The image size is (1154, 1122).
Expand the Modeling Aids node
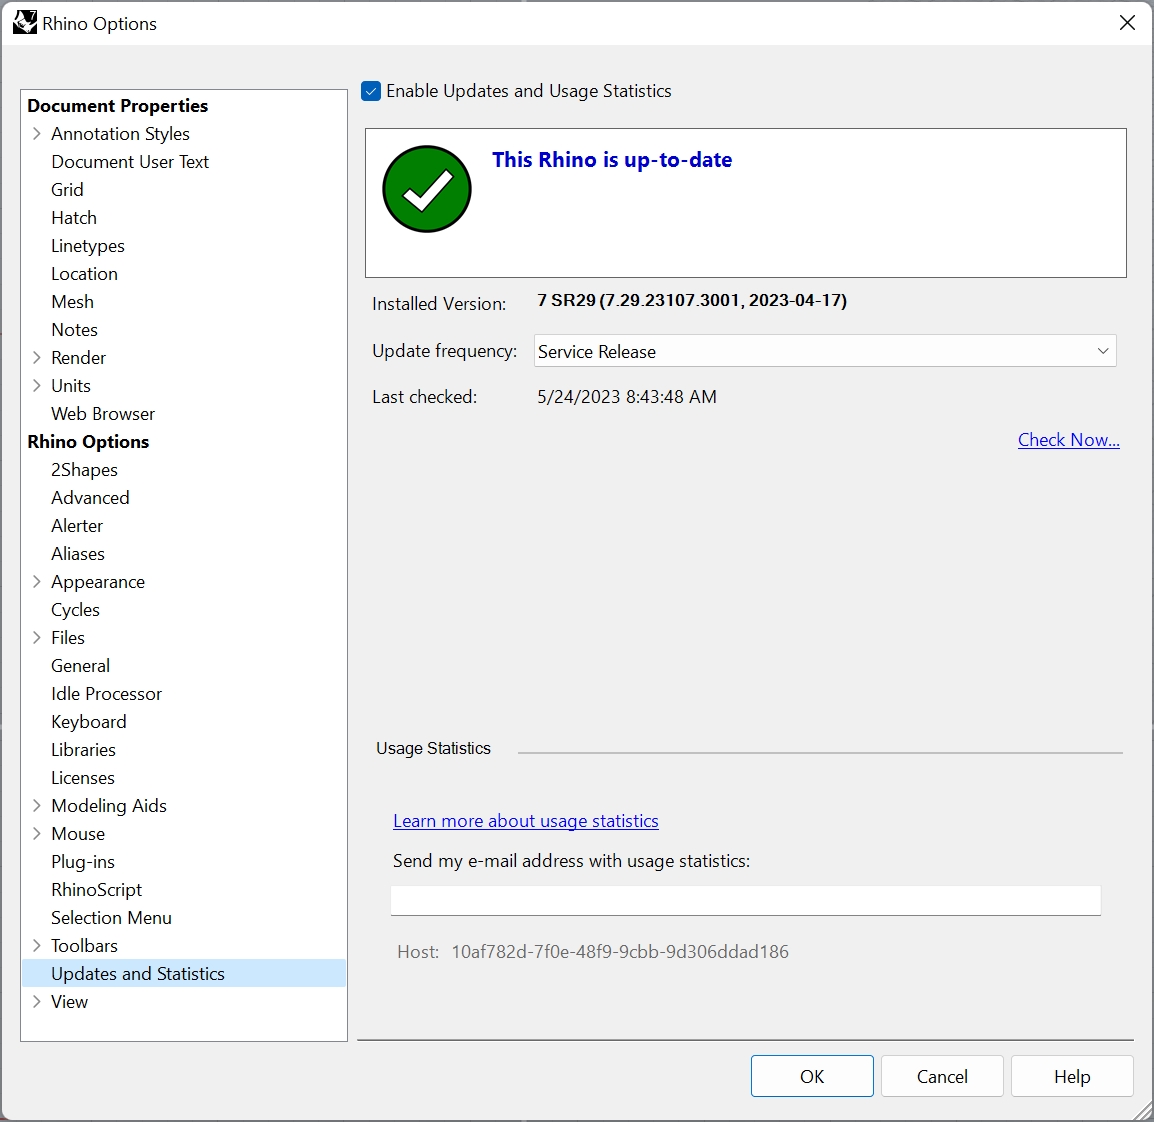click(x=37, y=806)
